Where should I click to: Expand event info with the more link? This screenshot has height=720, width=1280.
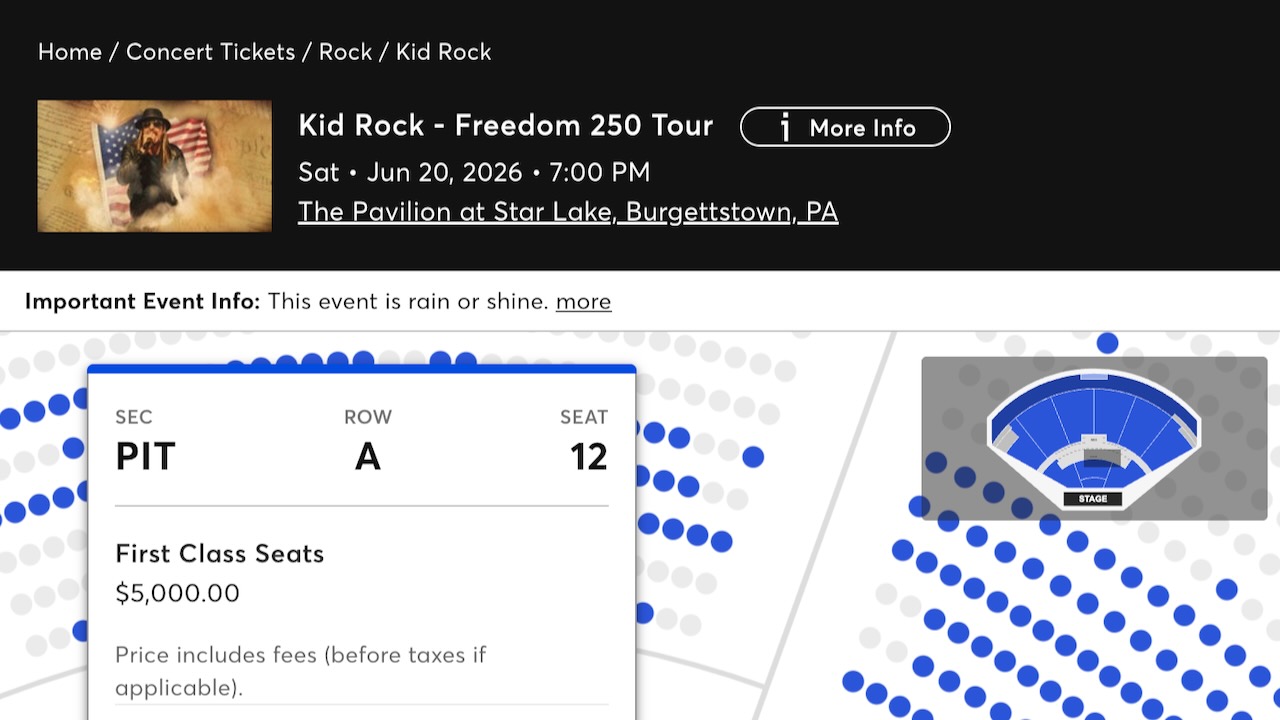point(584,301)
